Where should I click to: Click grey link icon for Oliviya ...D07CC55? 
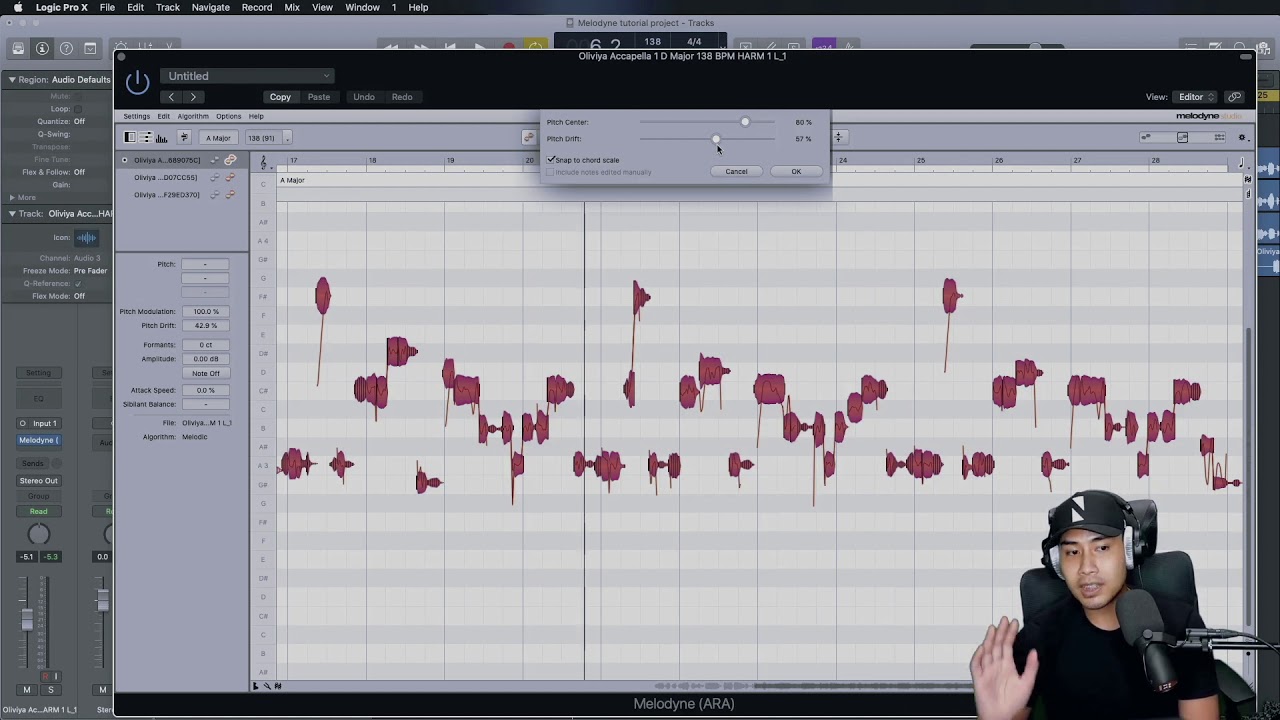[x=214, y=177]
